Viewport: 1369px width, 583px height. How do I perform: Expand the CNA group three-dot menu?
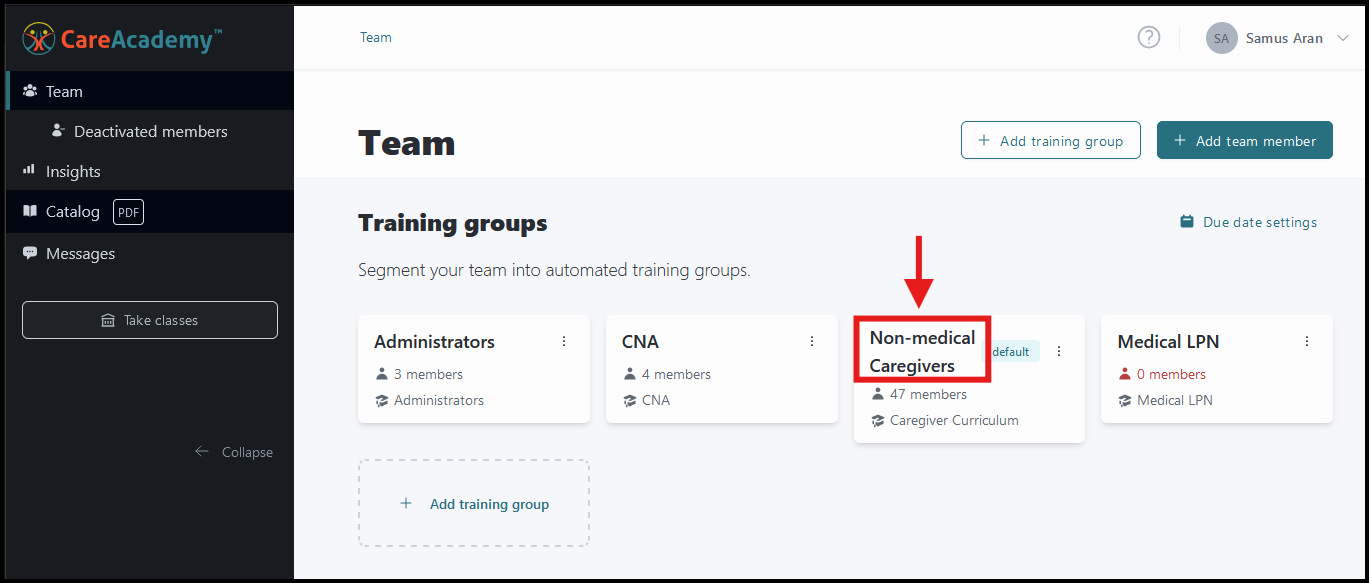[x=811, y=340]
